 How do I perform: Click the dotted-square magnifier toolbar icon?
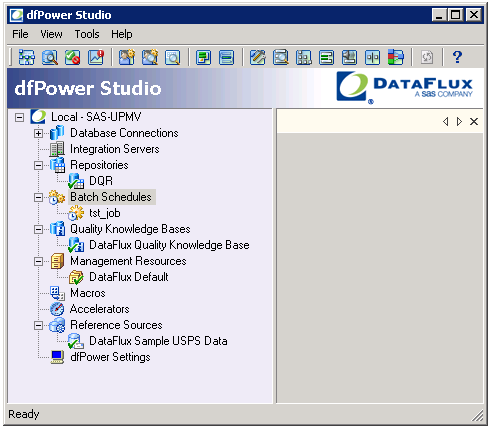(x=173, y=57)
